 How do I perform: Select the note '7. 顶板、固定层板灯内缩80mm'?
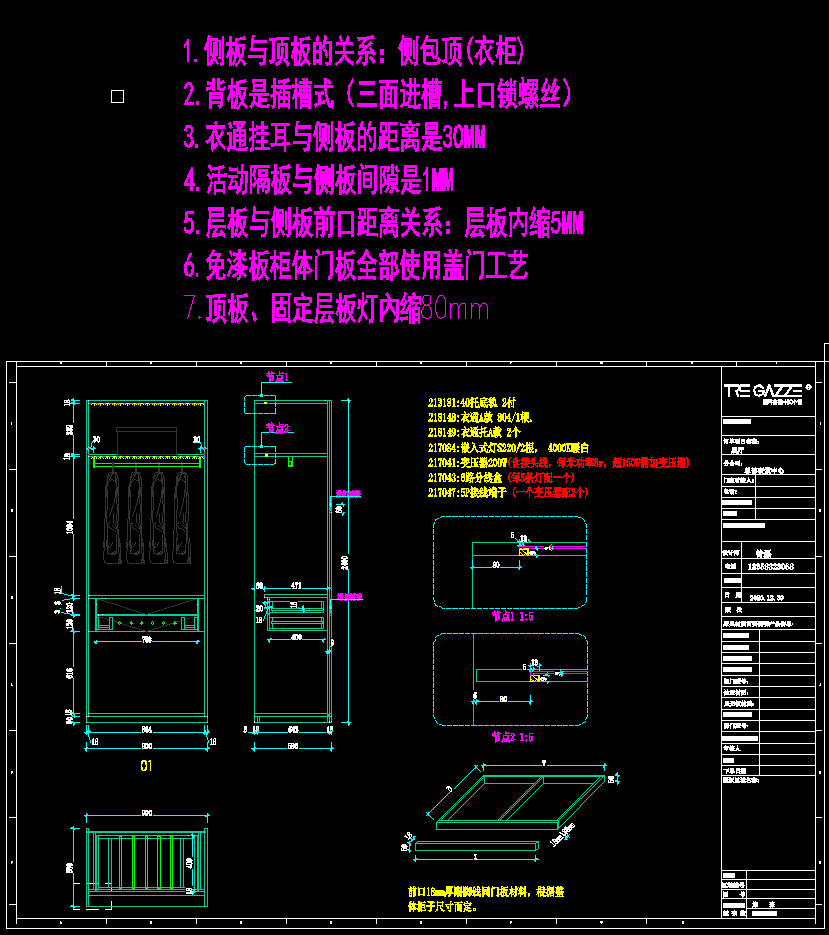pyautogui.click(x=336, y=309)
